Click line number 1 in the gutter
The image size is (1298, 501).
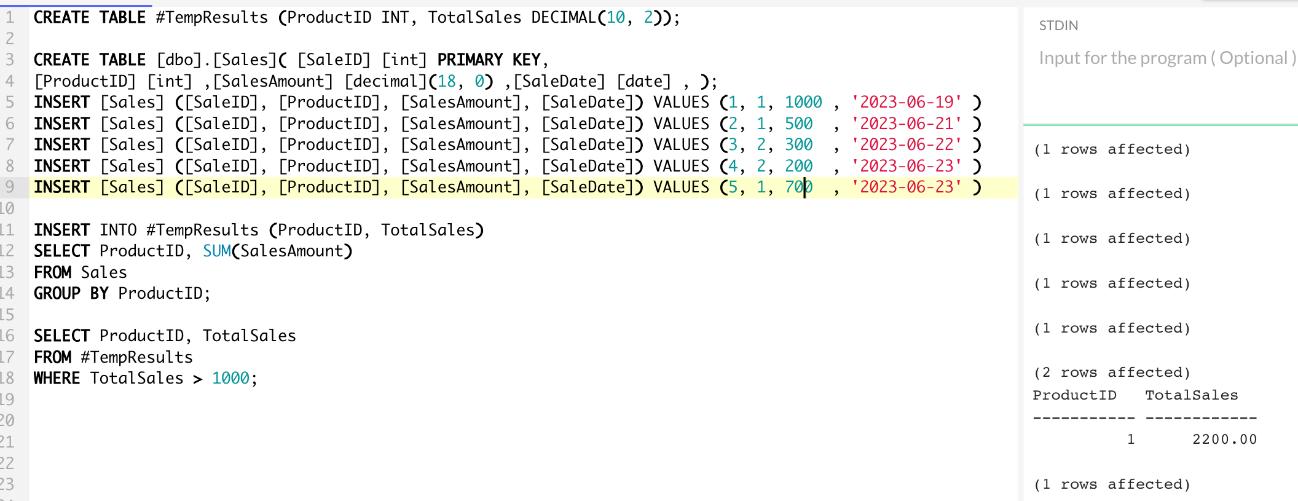[x=8, y=18]
